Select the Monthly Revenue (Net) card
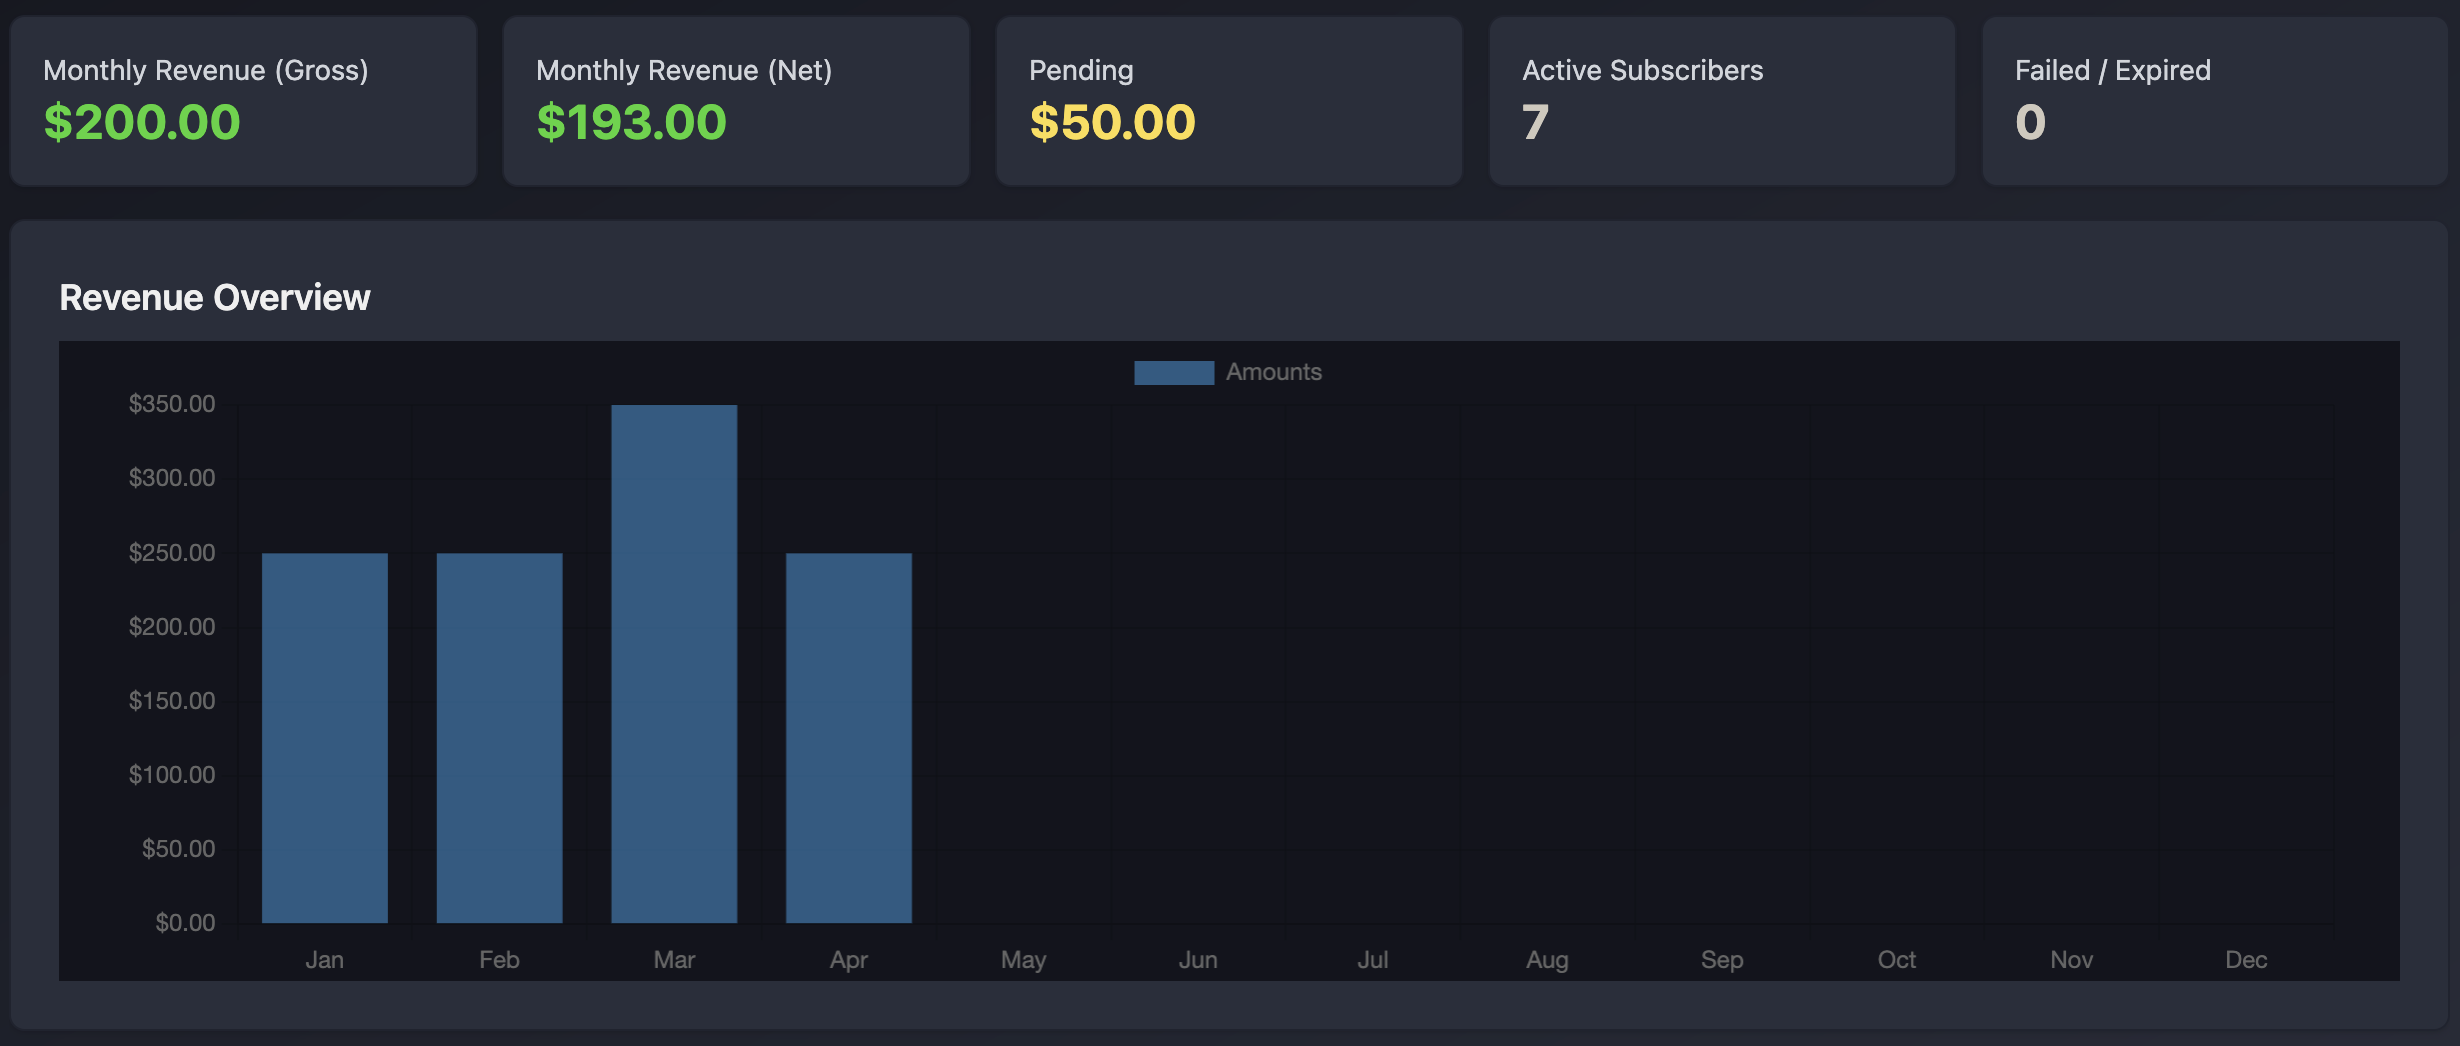2460x1046 pixels. point(736,100)
